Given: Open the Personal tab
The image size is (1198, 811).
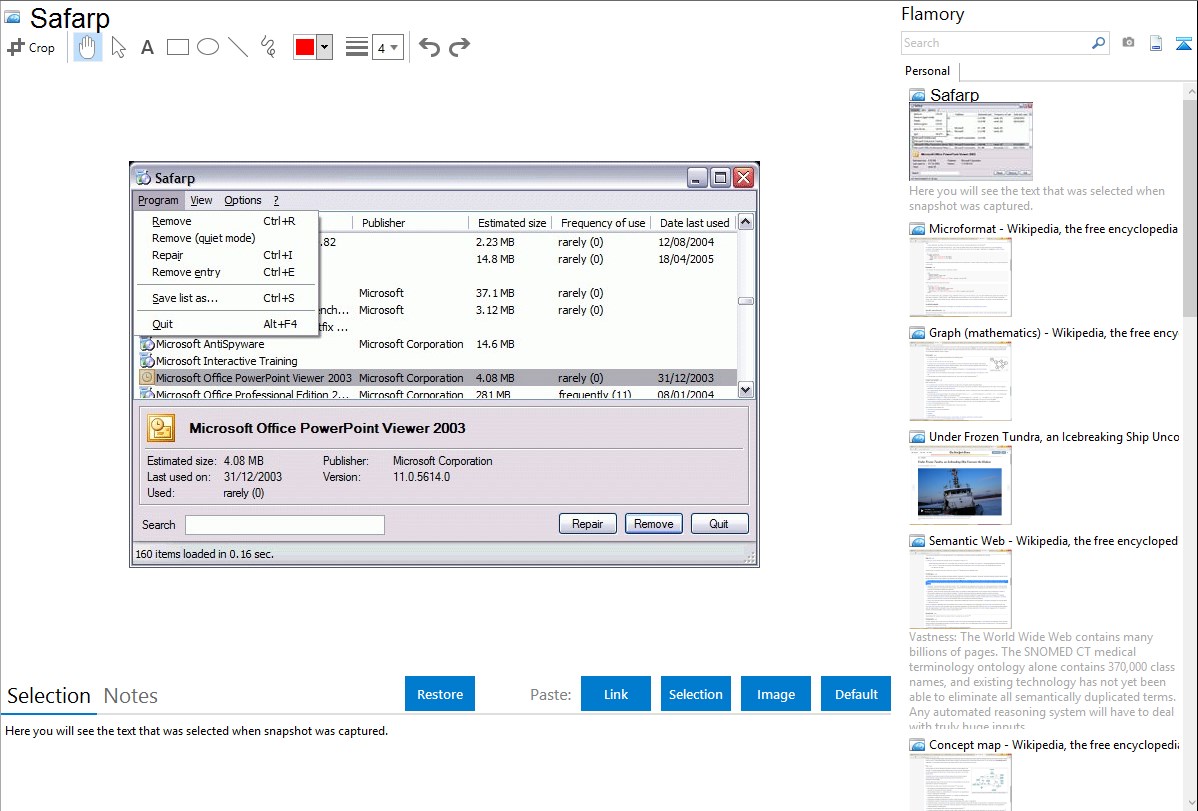Looking at the screenshot, I should point(927,71).
